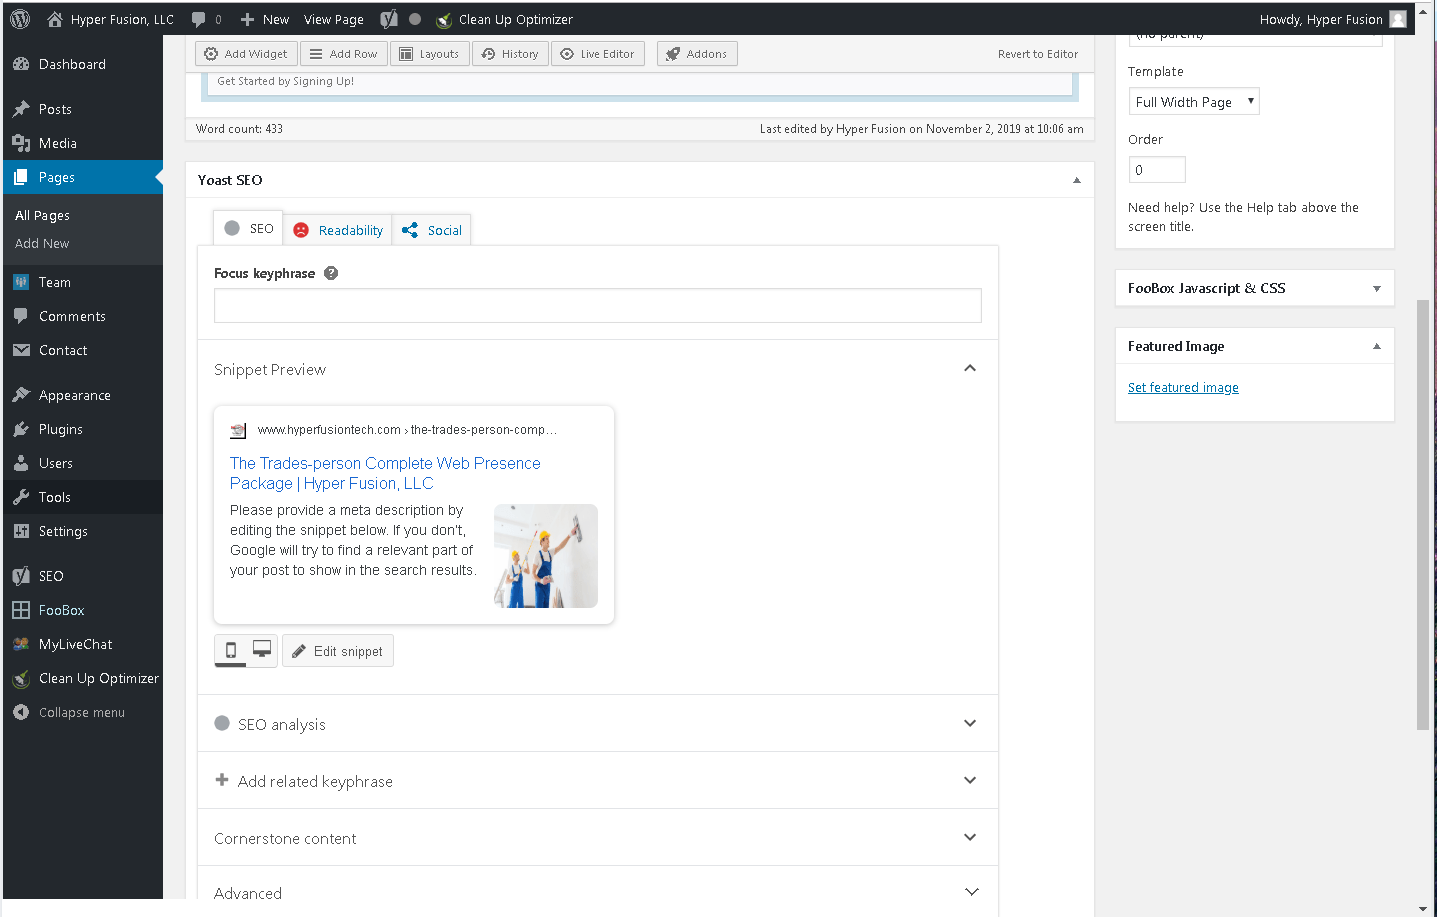Open Hyper Fusion, LLC site home link

[x=110, y=19]
